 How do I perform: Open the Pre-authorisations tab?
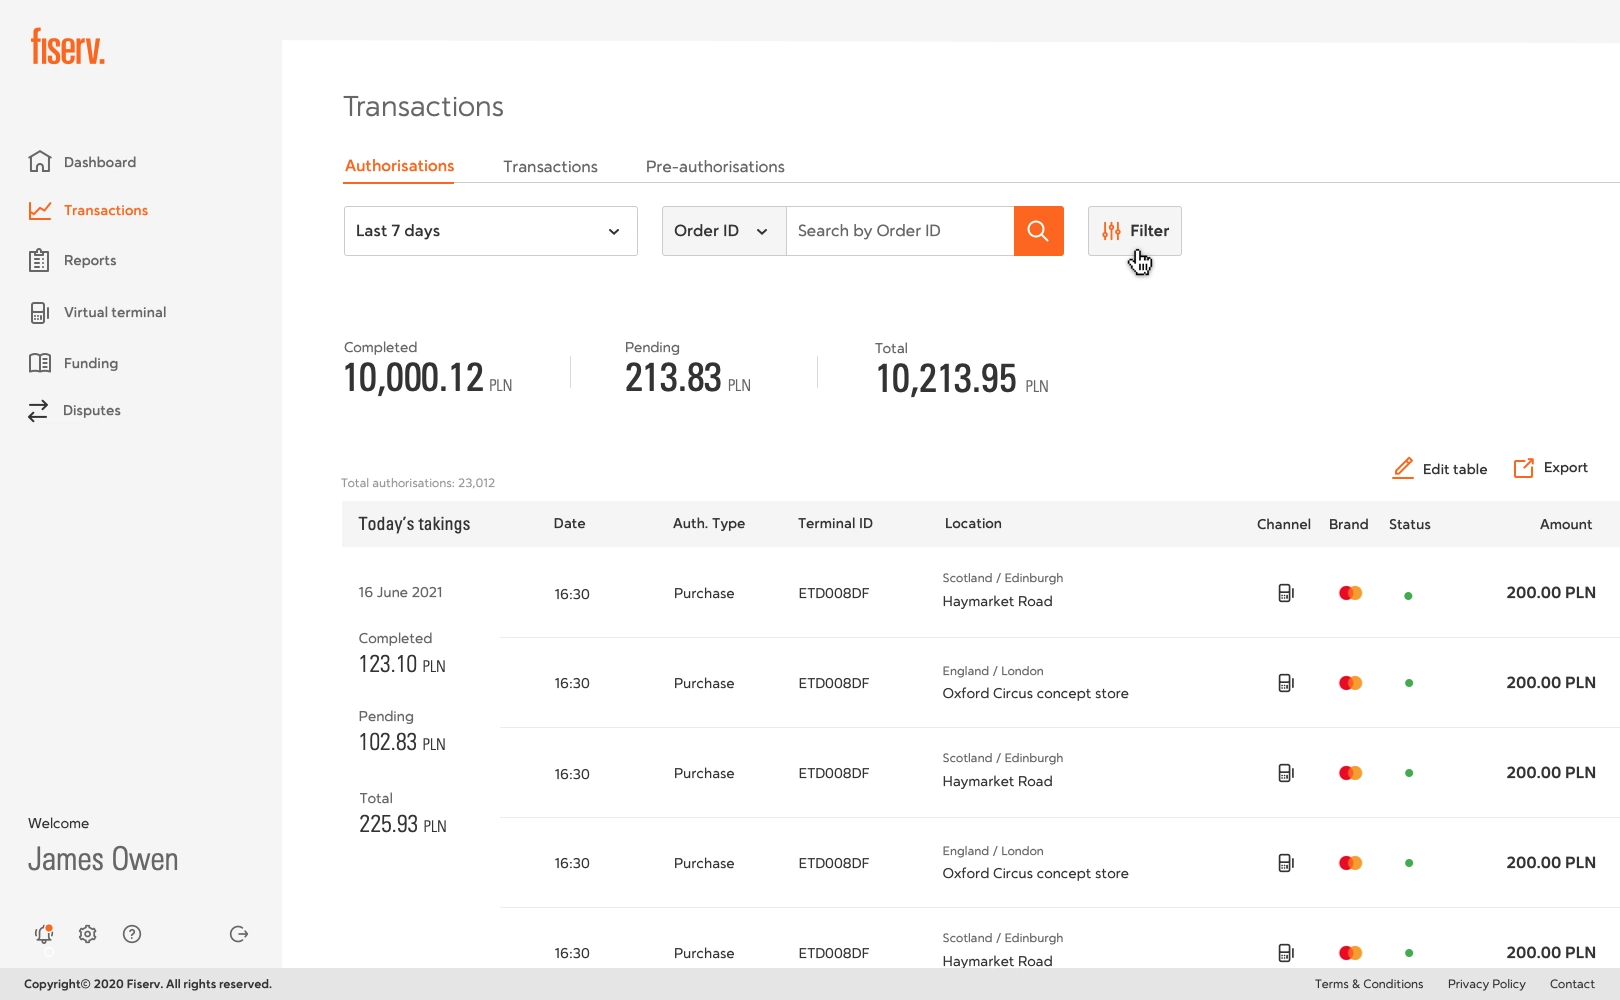point(714,166)
